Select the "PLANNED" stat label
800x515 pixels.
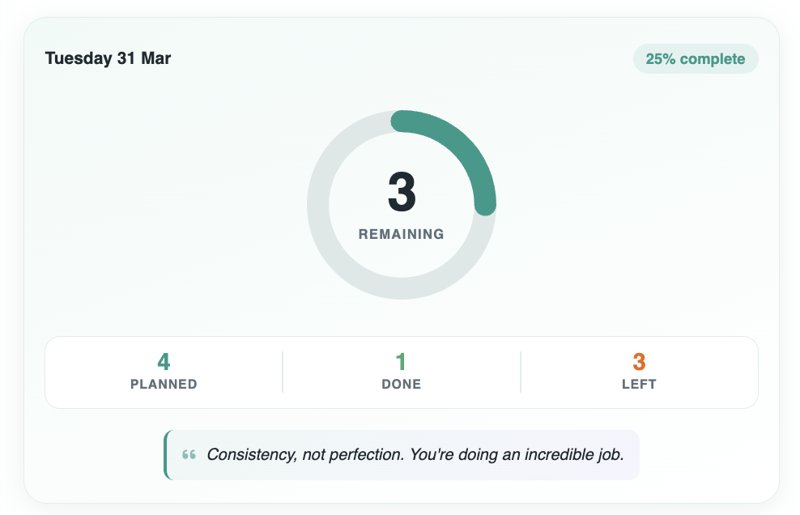pos(164,384)
